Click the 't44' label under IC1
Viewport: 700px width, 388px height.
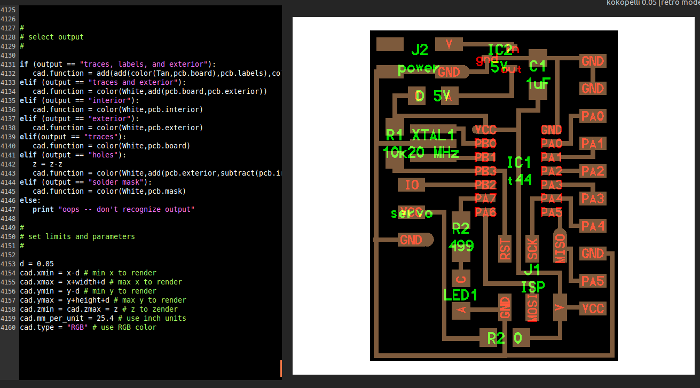pyautogui.click(x=520, y=180)
